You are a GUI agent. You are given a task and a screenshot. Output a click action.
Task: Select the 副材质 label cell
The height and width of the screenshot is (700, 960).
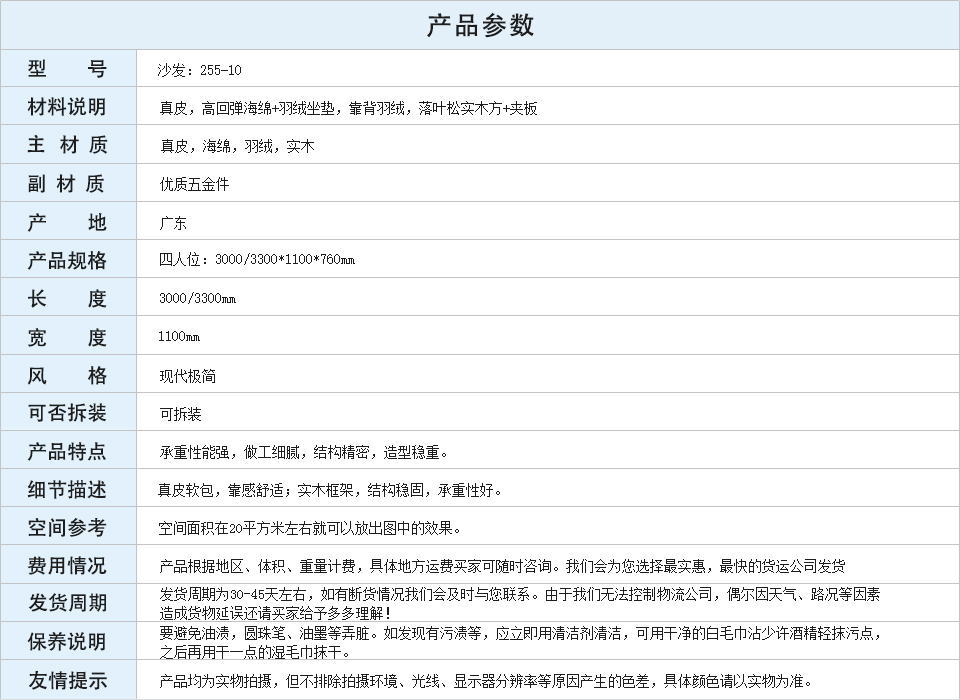(68, 183)
